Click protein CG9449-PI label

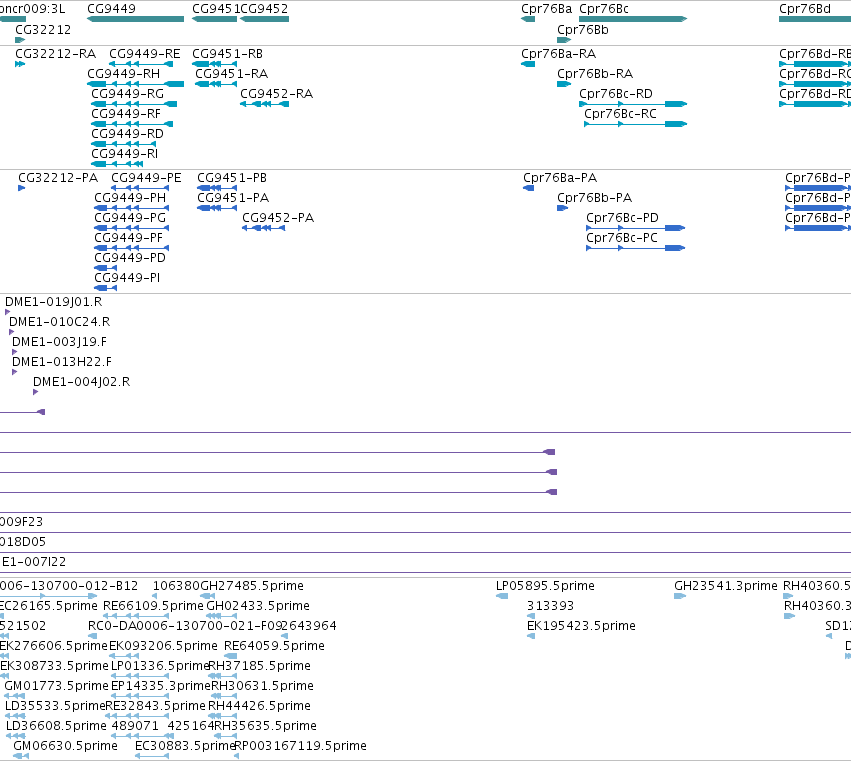click(127, 278)
